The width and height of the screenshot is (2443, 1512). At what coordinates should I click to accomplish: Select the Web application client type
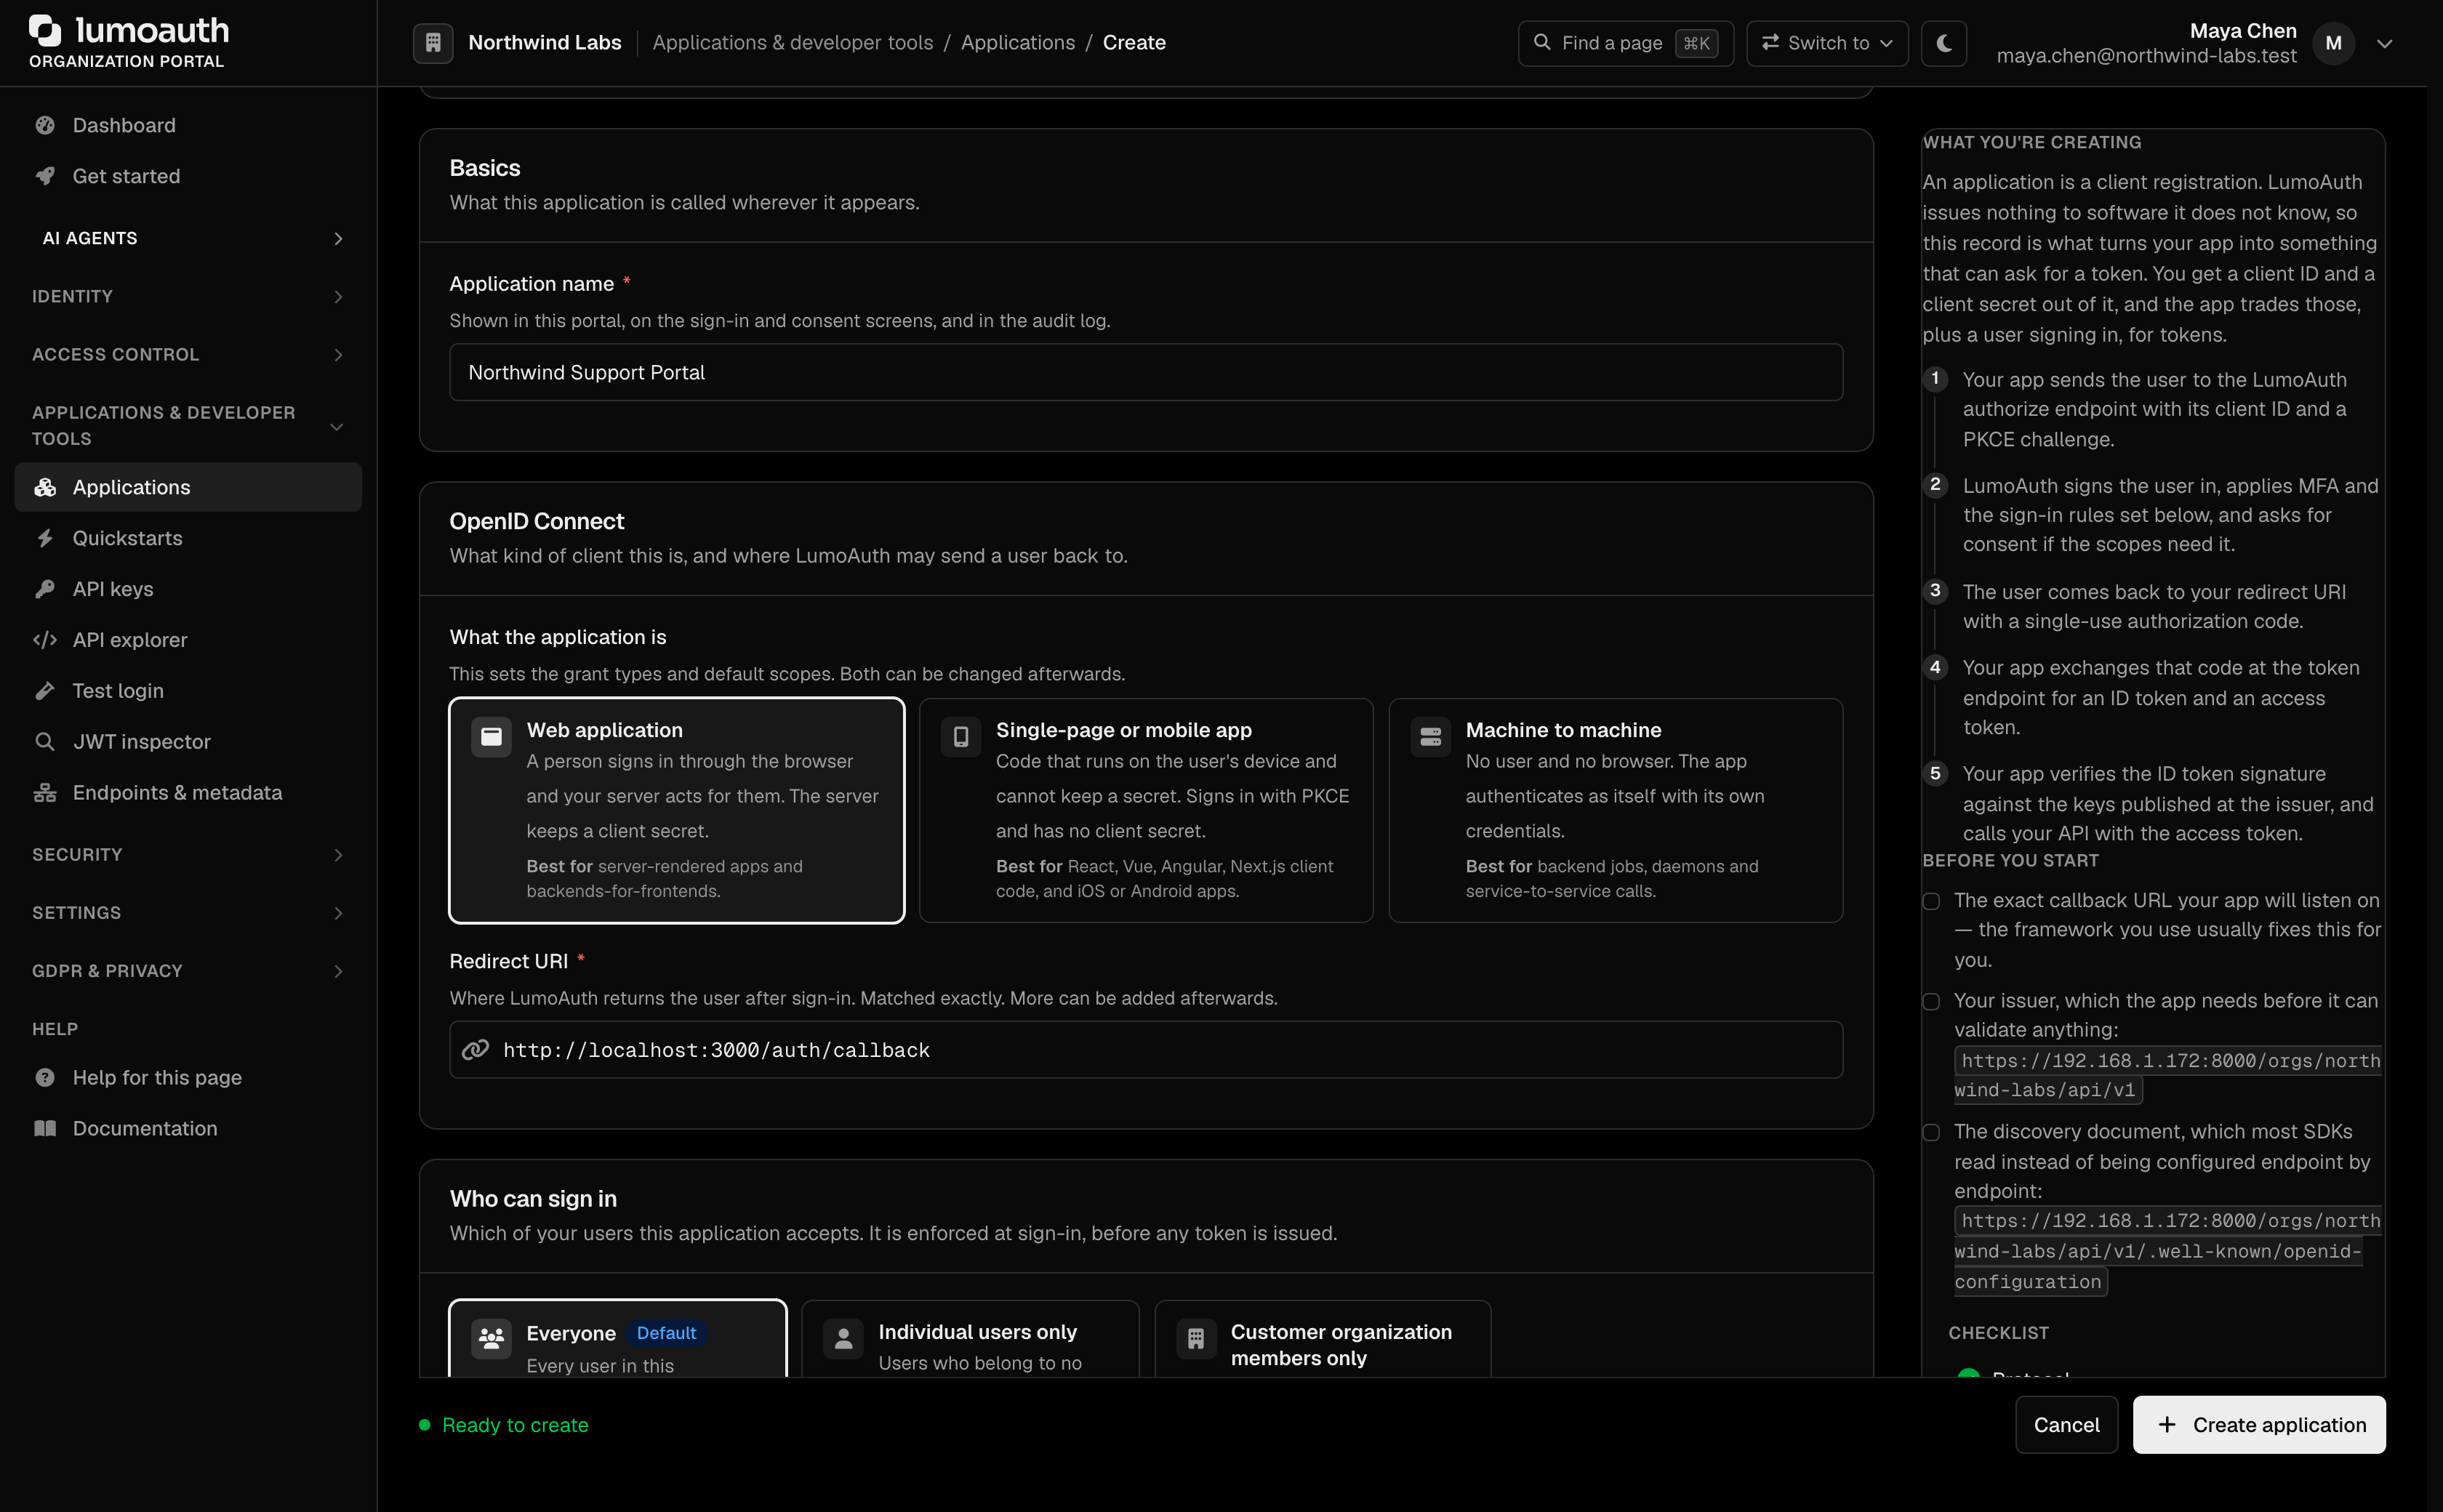(x=677, y=810)
